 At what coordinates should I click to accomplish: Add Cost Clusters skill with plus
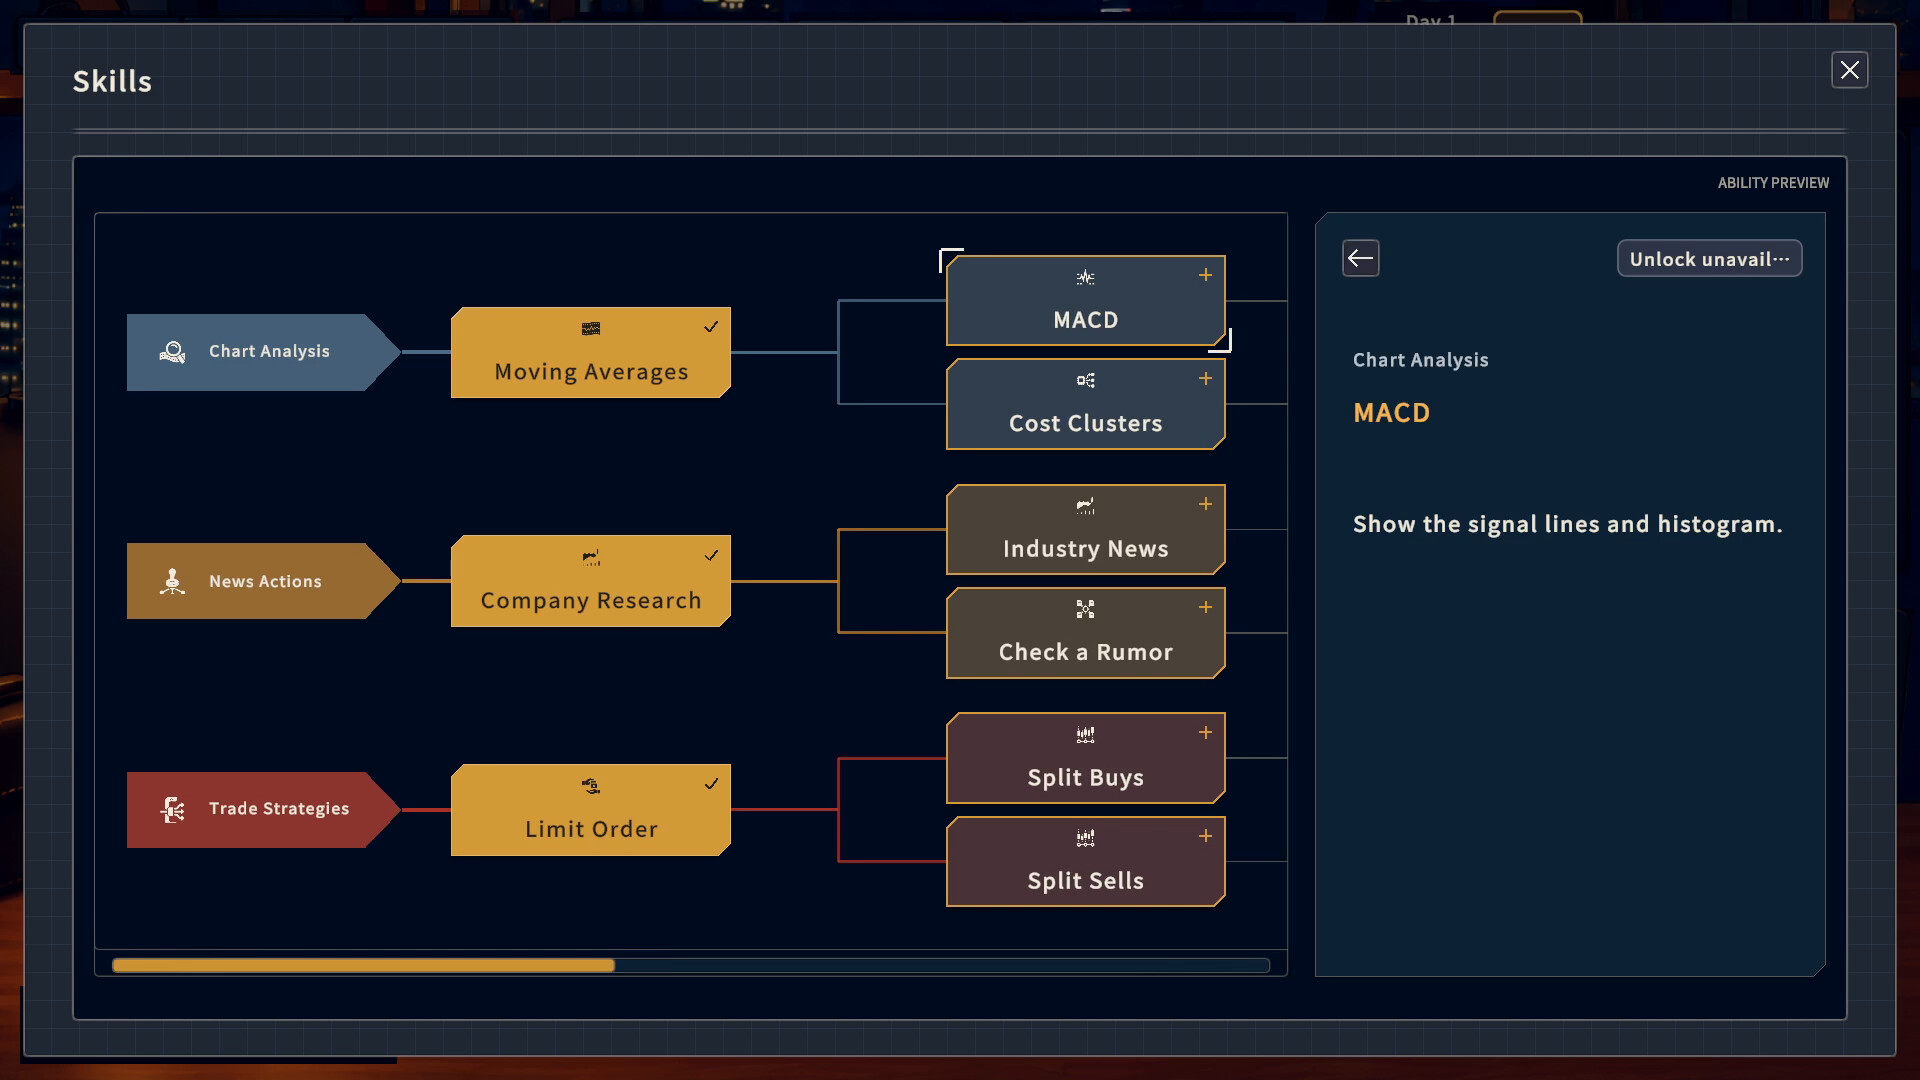1205,379
